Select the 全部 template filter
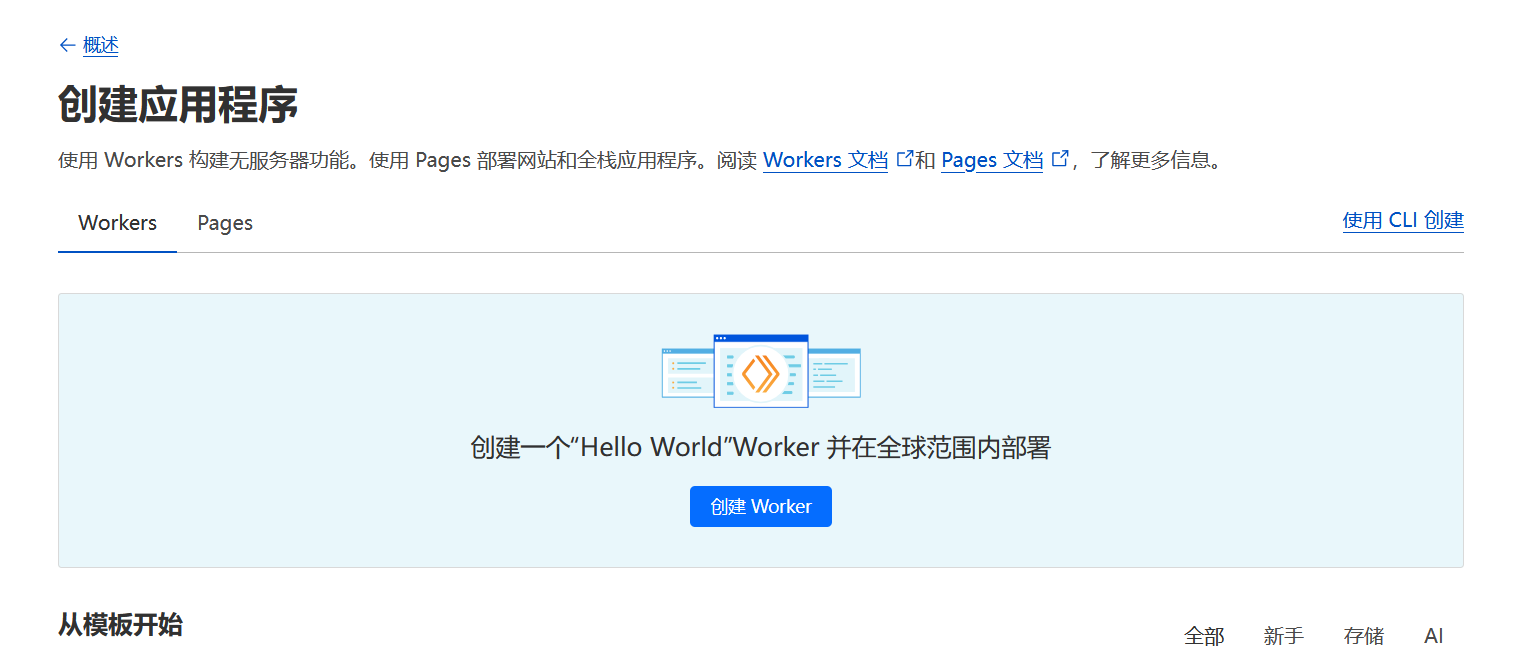This screenshot has height=656, width=1533. coord(1204,636)
